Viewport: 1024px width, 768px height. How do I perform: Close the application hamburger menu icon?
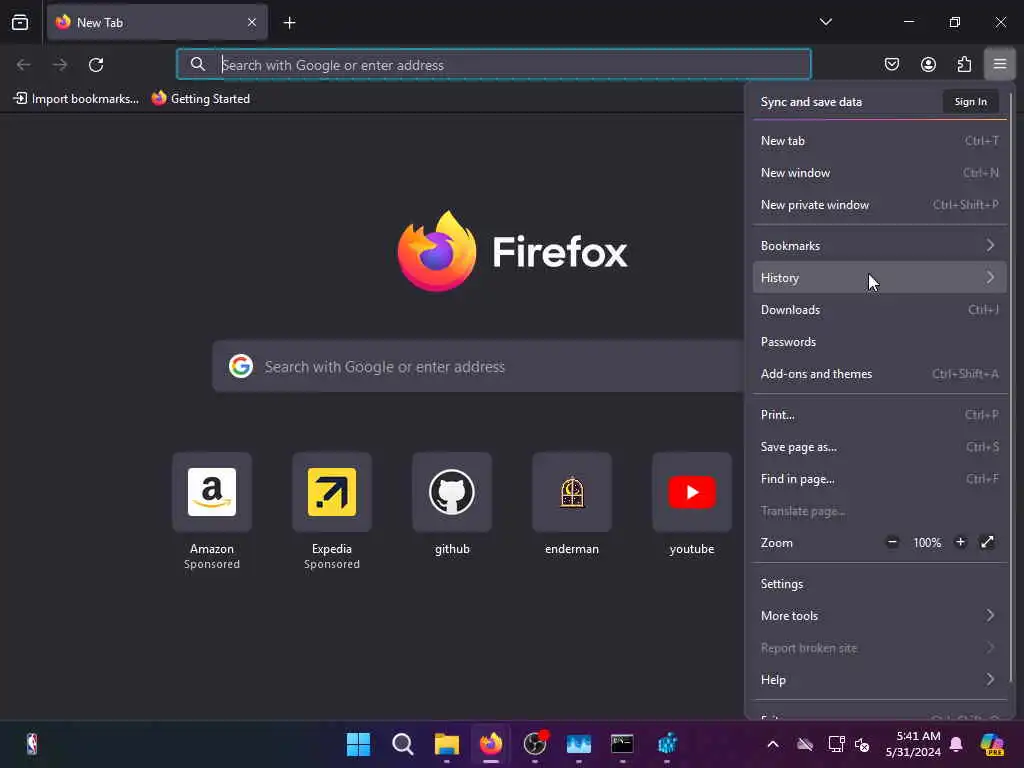1000,64
